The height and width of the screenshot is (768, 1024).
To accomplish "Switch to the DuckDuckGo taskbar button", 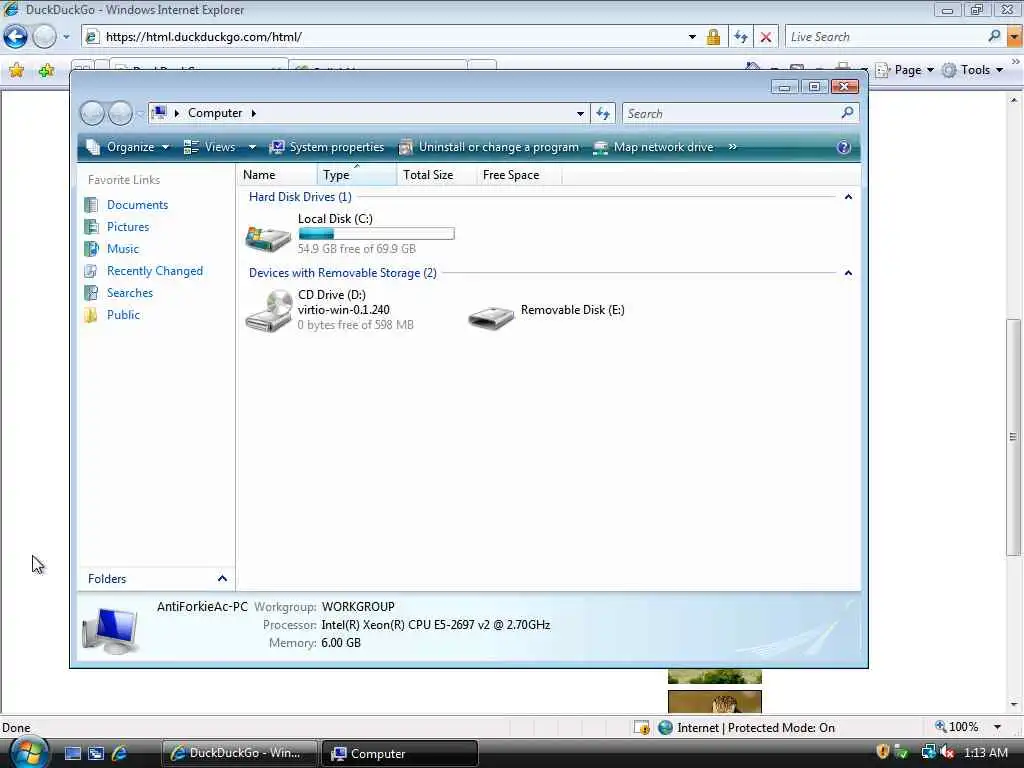I will 239,753.
